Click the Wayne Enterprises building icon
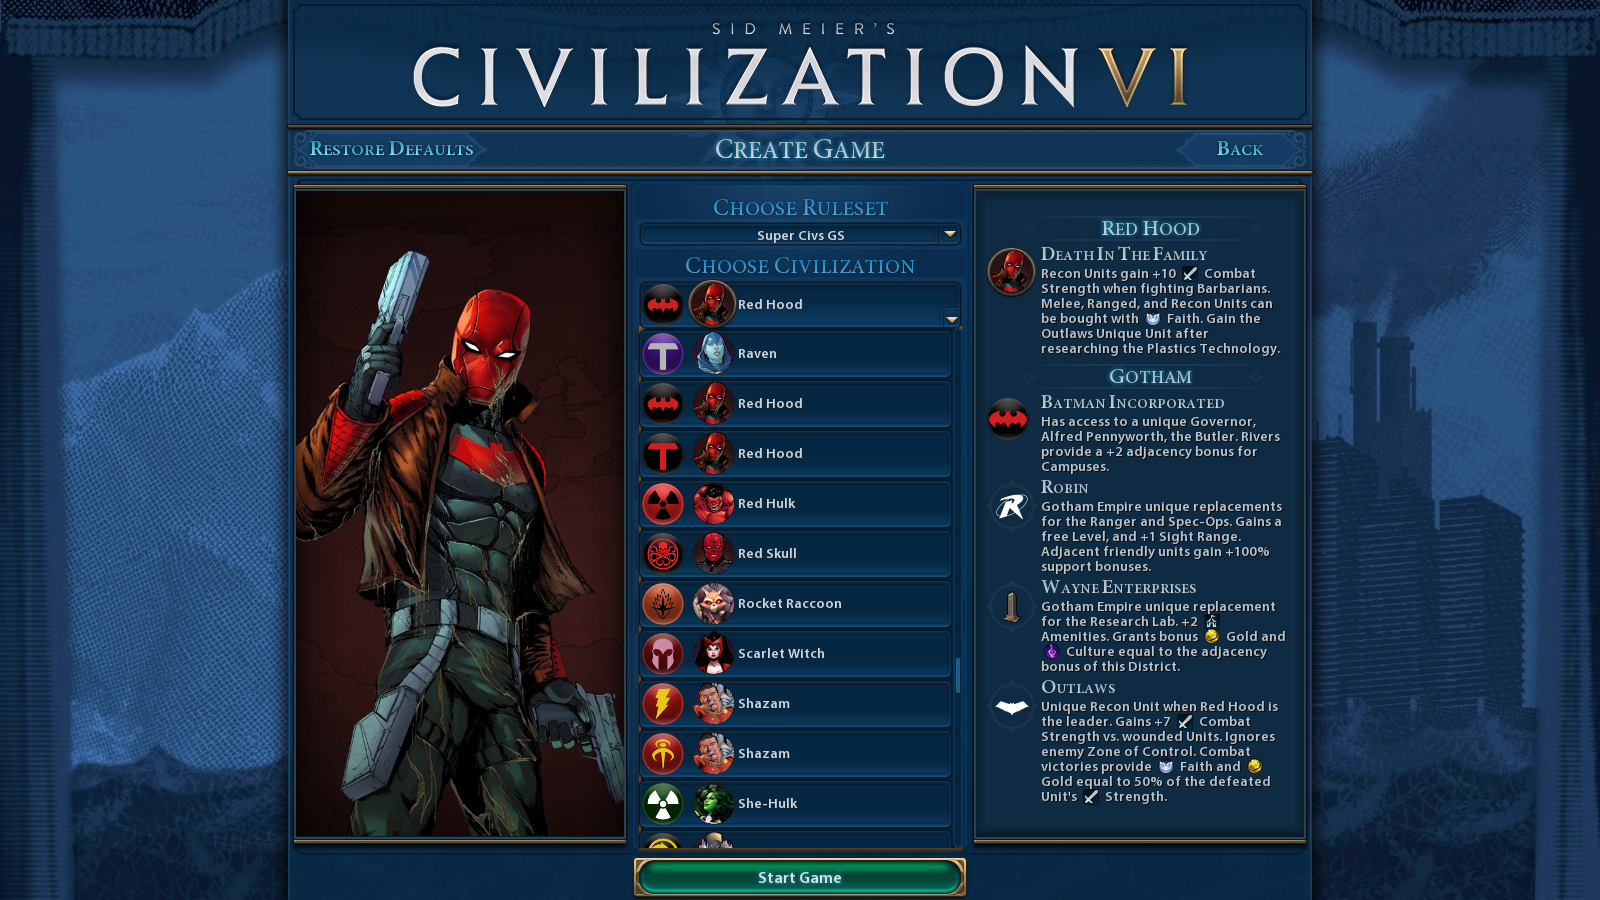The image size is (1600, 900). [1011, 607]
